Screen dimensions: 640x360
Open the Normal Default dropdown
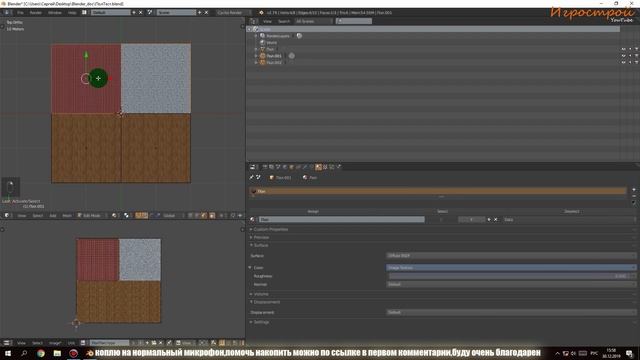(x=511, y=284)
